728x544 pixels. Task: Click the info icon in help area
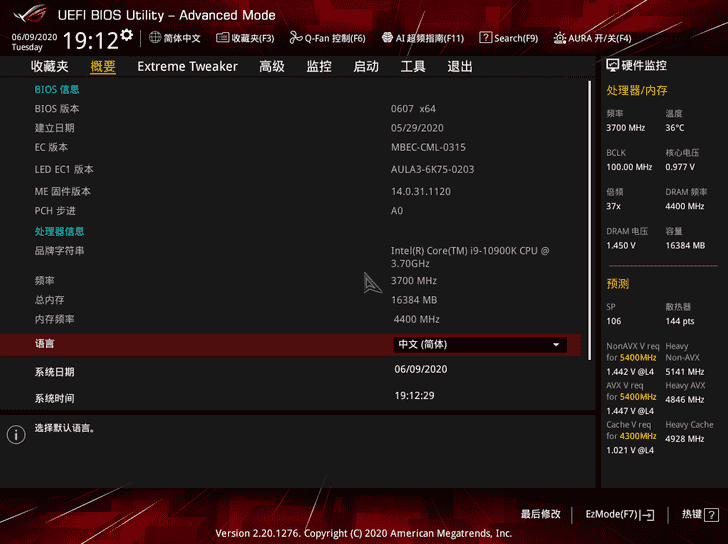click(x=16, y=434)
